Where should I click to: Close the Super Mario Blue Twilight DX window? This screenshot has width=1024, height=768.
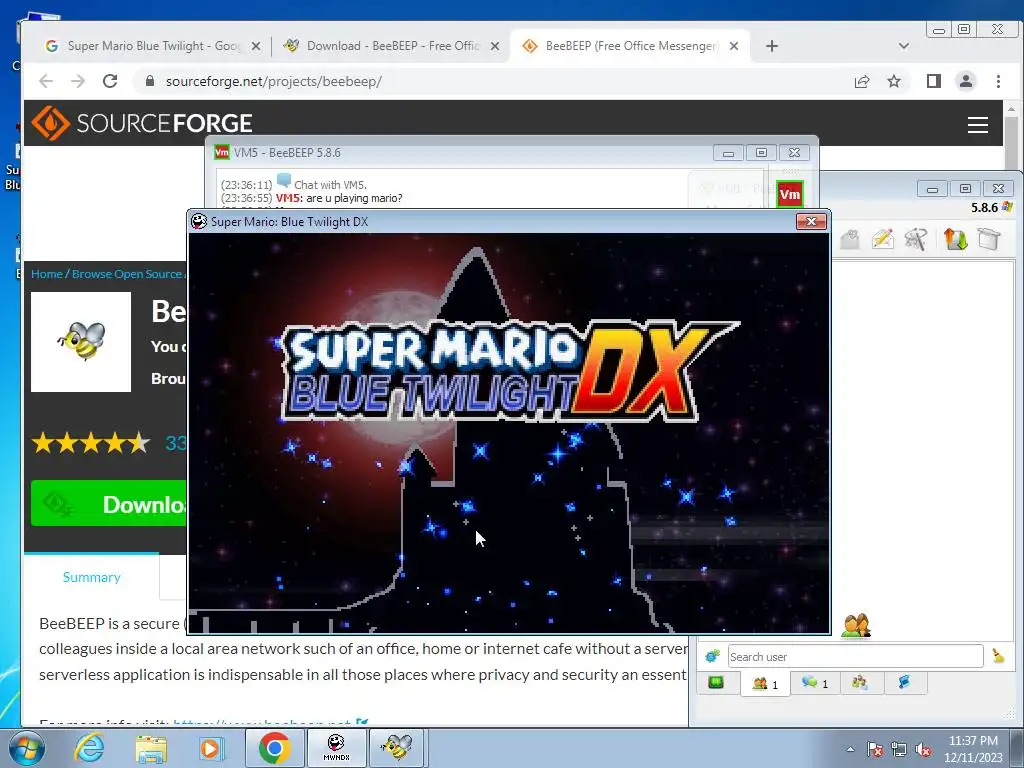pyautogui.click(x=811, y=222)
